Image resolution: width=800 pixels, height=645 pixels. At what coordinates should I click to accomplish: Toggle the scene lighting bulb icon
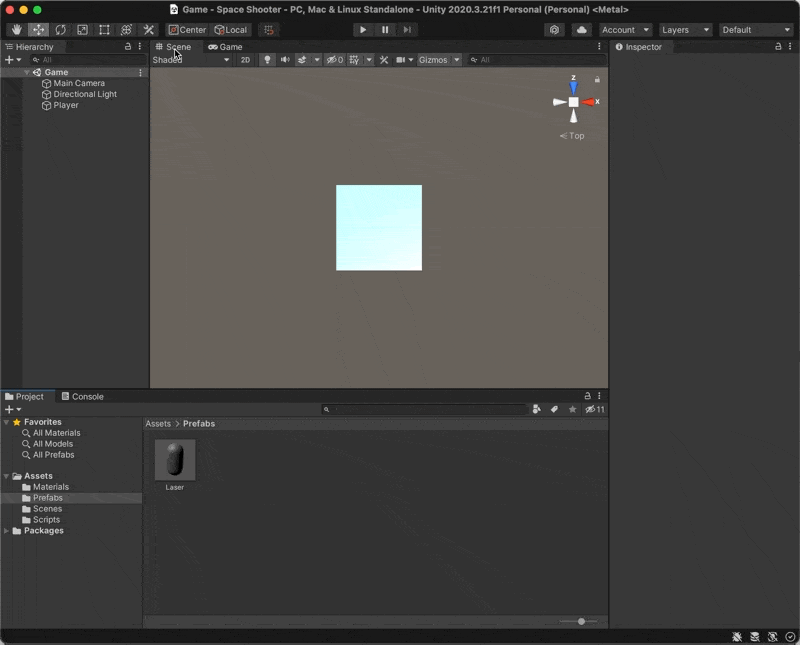[x=268, y=60]
